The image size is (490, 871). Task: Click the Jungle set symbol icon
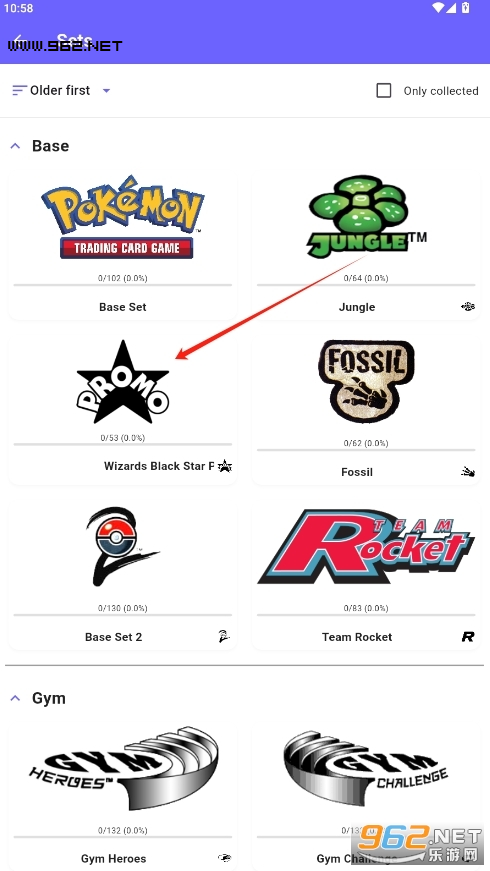click(468, 306)
